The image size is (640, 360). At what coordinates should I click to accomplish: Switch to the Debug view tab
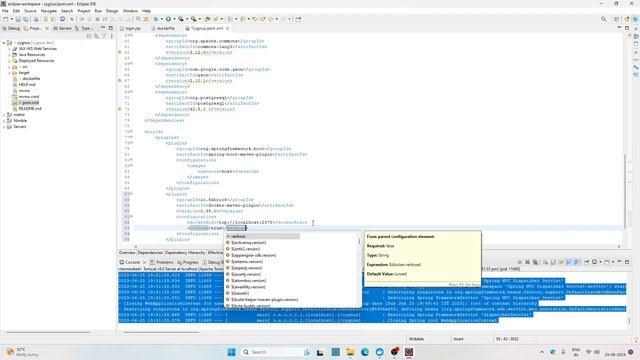coord(11,28)
